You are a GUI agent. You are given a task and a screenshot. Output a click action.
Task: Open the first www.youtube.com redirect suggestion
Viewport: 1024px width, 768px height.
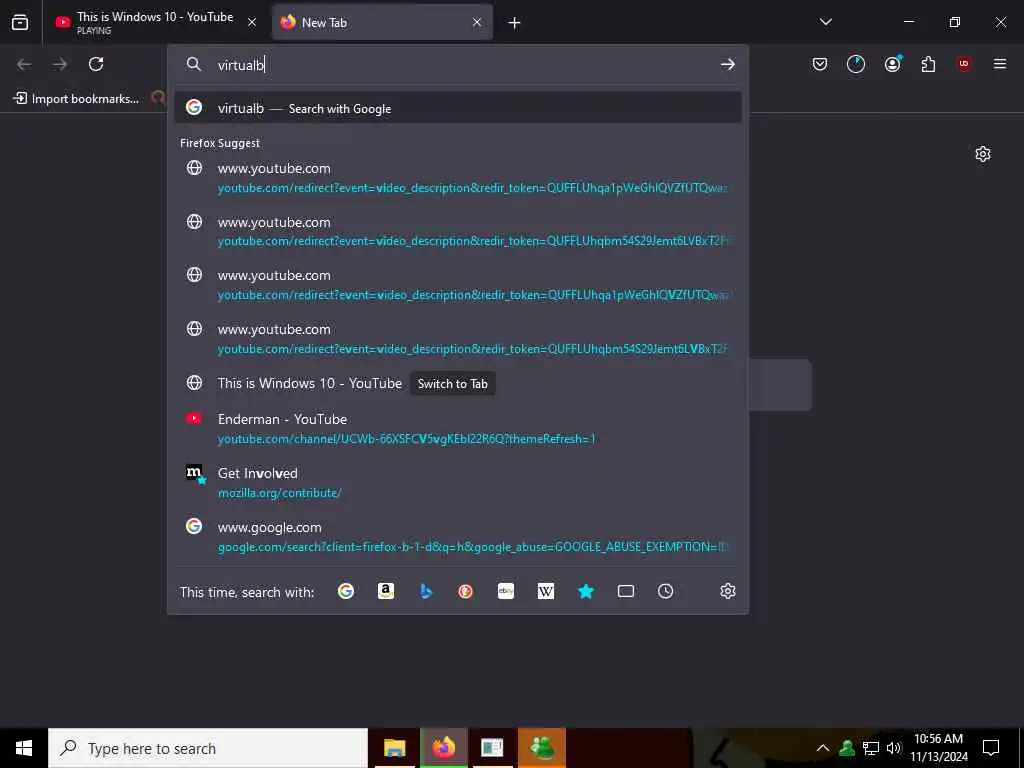pos(458,178)
